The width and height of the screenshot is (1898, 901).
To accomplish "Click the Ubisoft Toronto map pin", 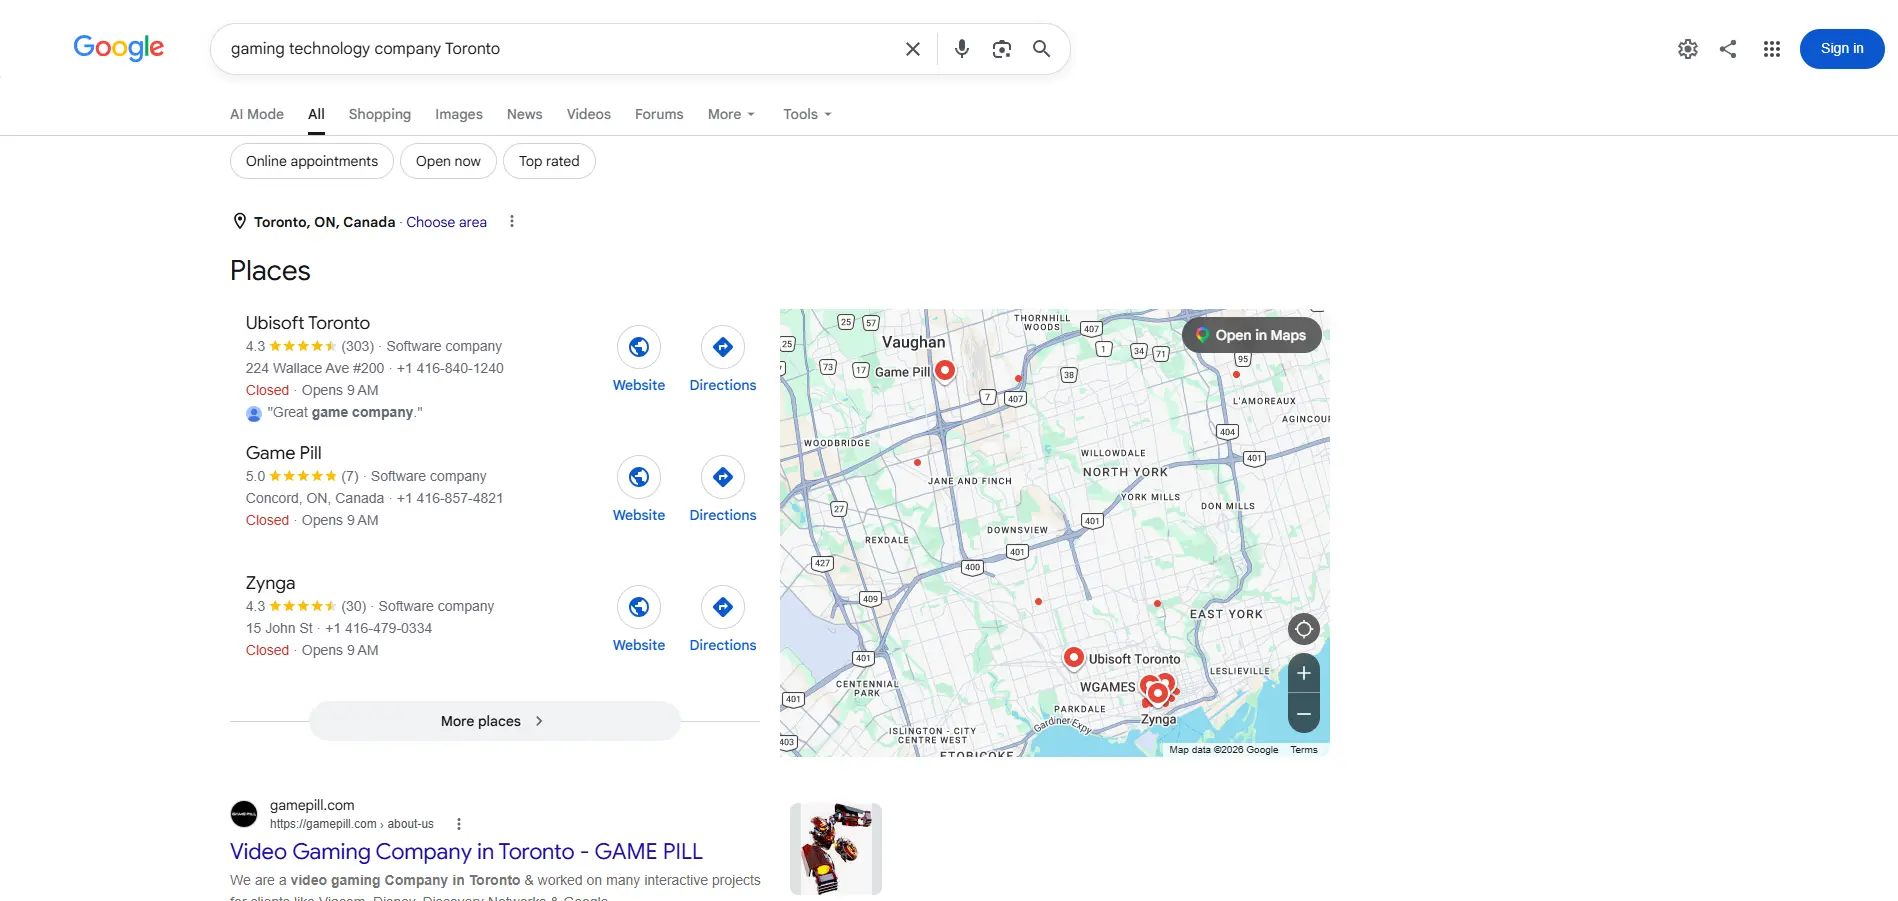I will [1073, 657].
